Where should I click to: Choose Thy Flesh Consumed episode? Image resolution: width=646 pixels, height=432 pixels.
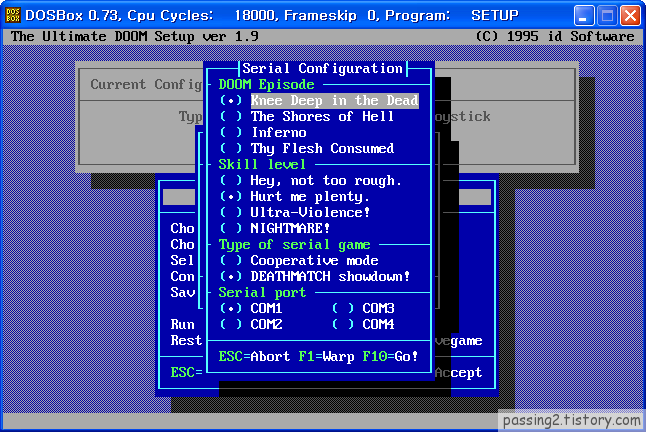307,149
